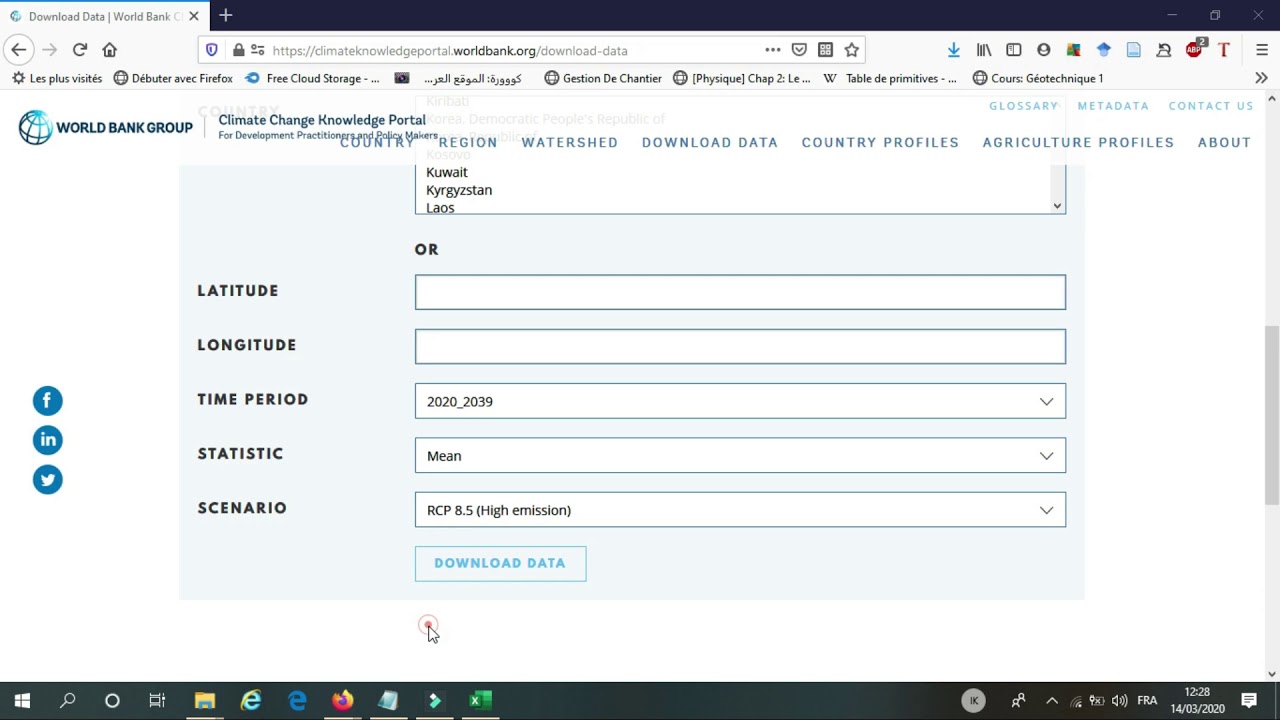
Task: Open the Contact Us link
Action: [1211, 106]
